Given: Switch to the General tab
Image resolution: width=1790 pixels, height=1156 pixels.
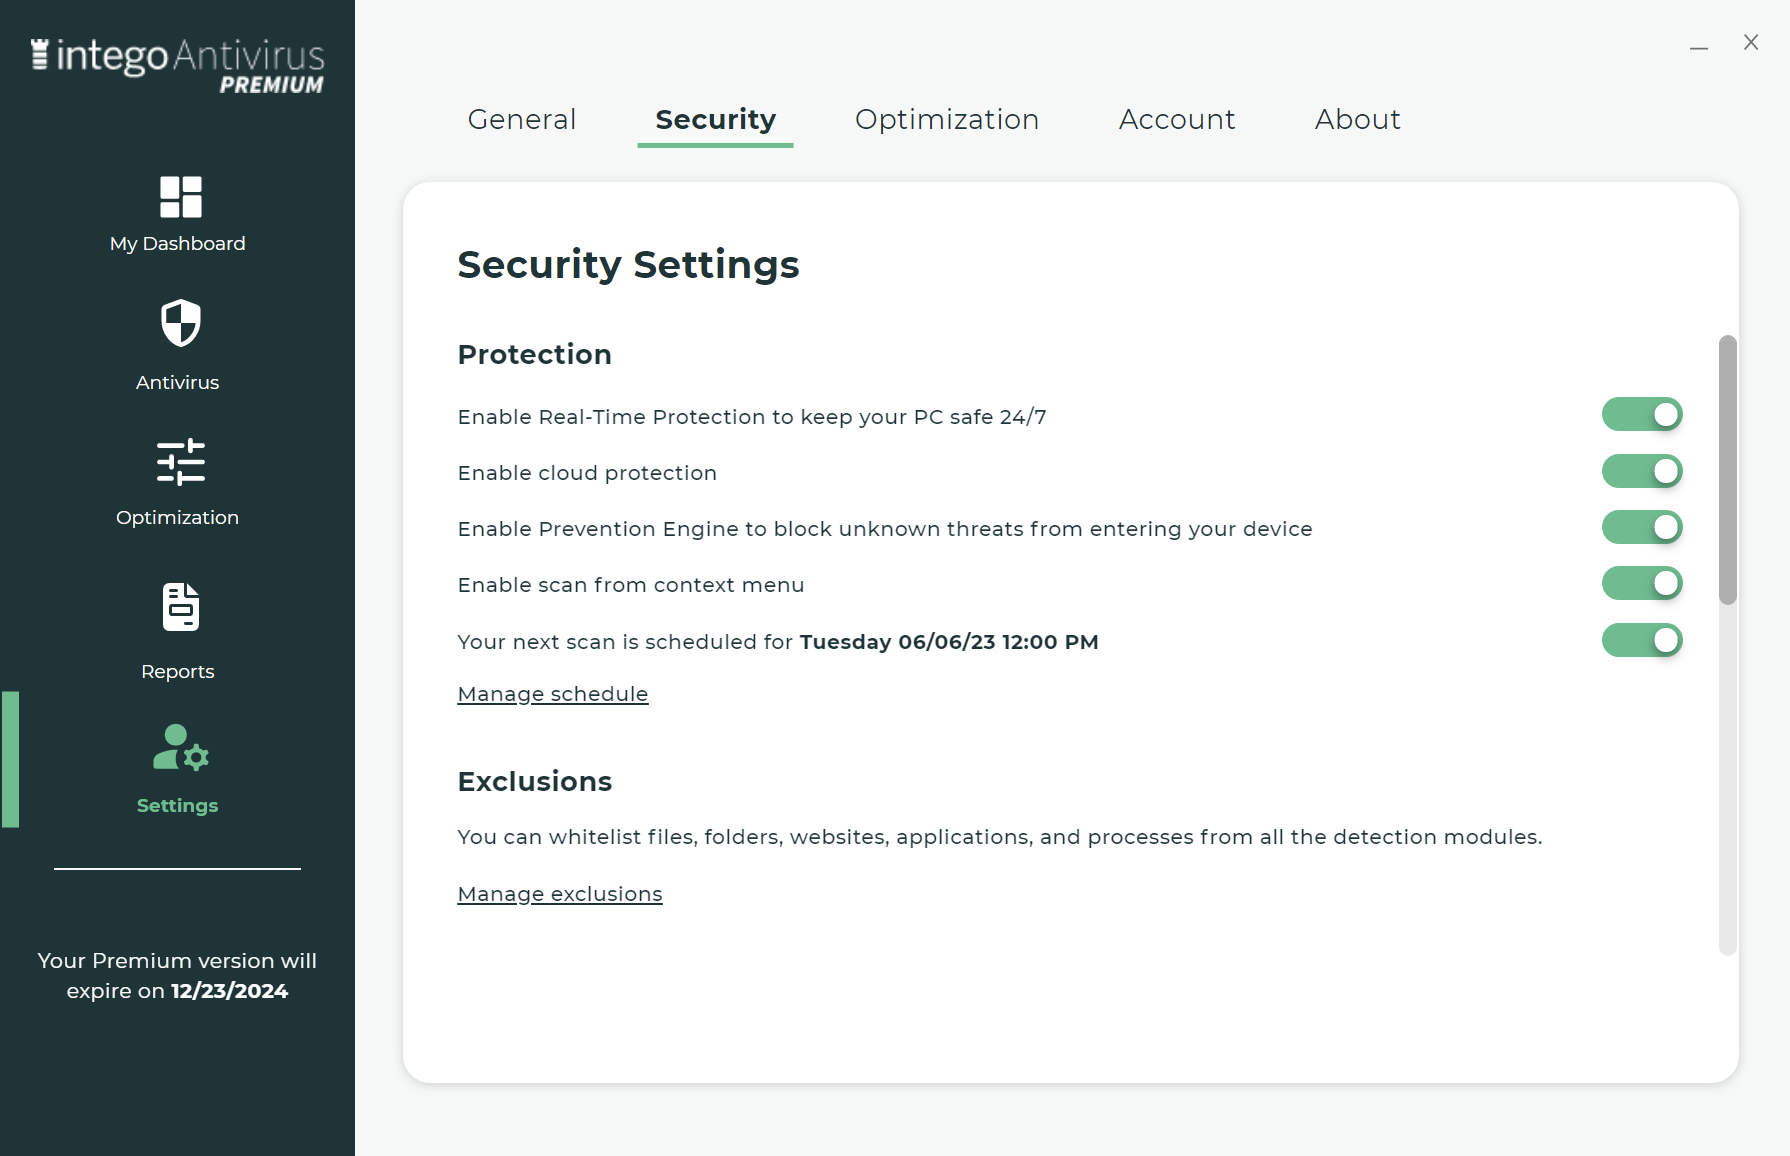Looking at the screenshot, I should coord(522,119).
